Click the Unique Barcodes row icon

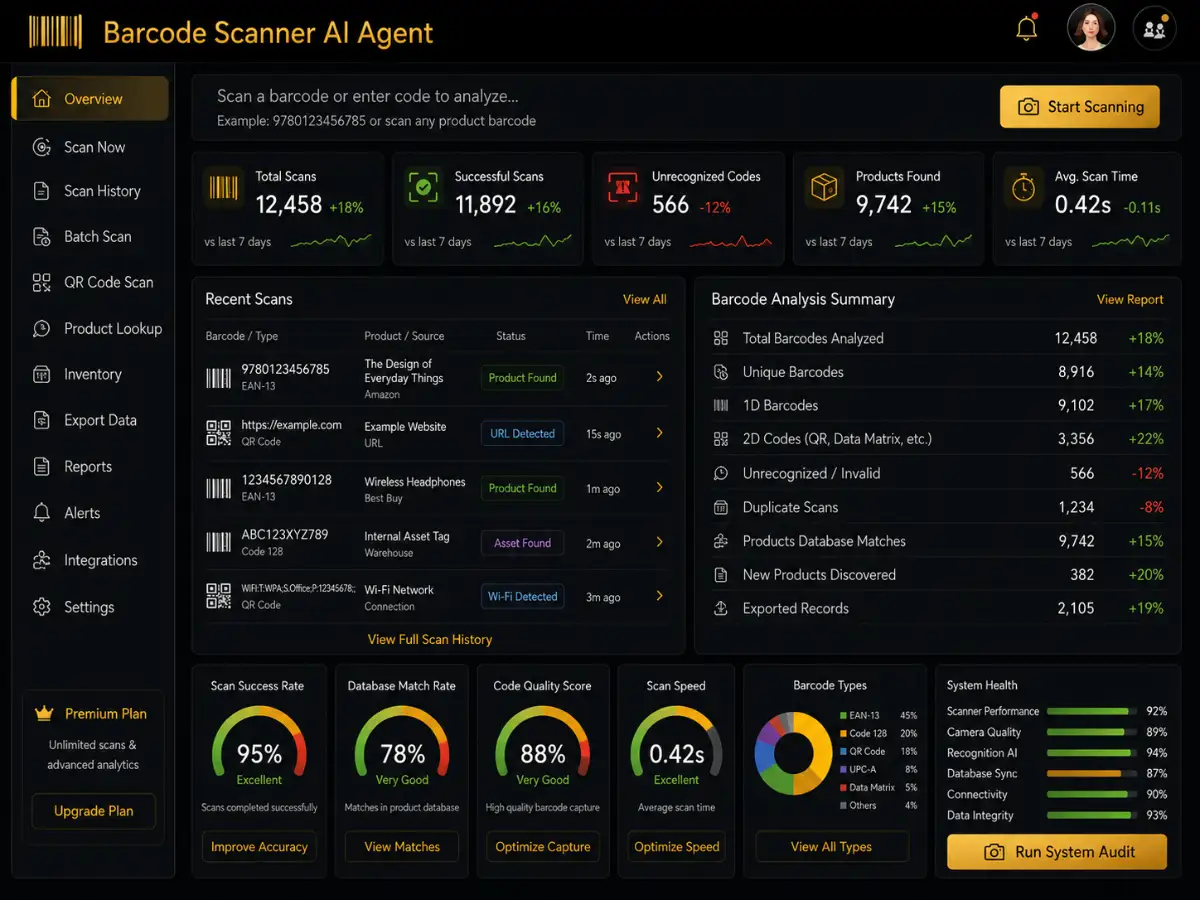721,372
